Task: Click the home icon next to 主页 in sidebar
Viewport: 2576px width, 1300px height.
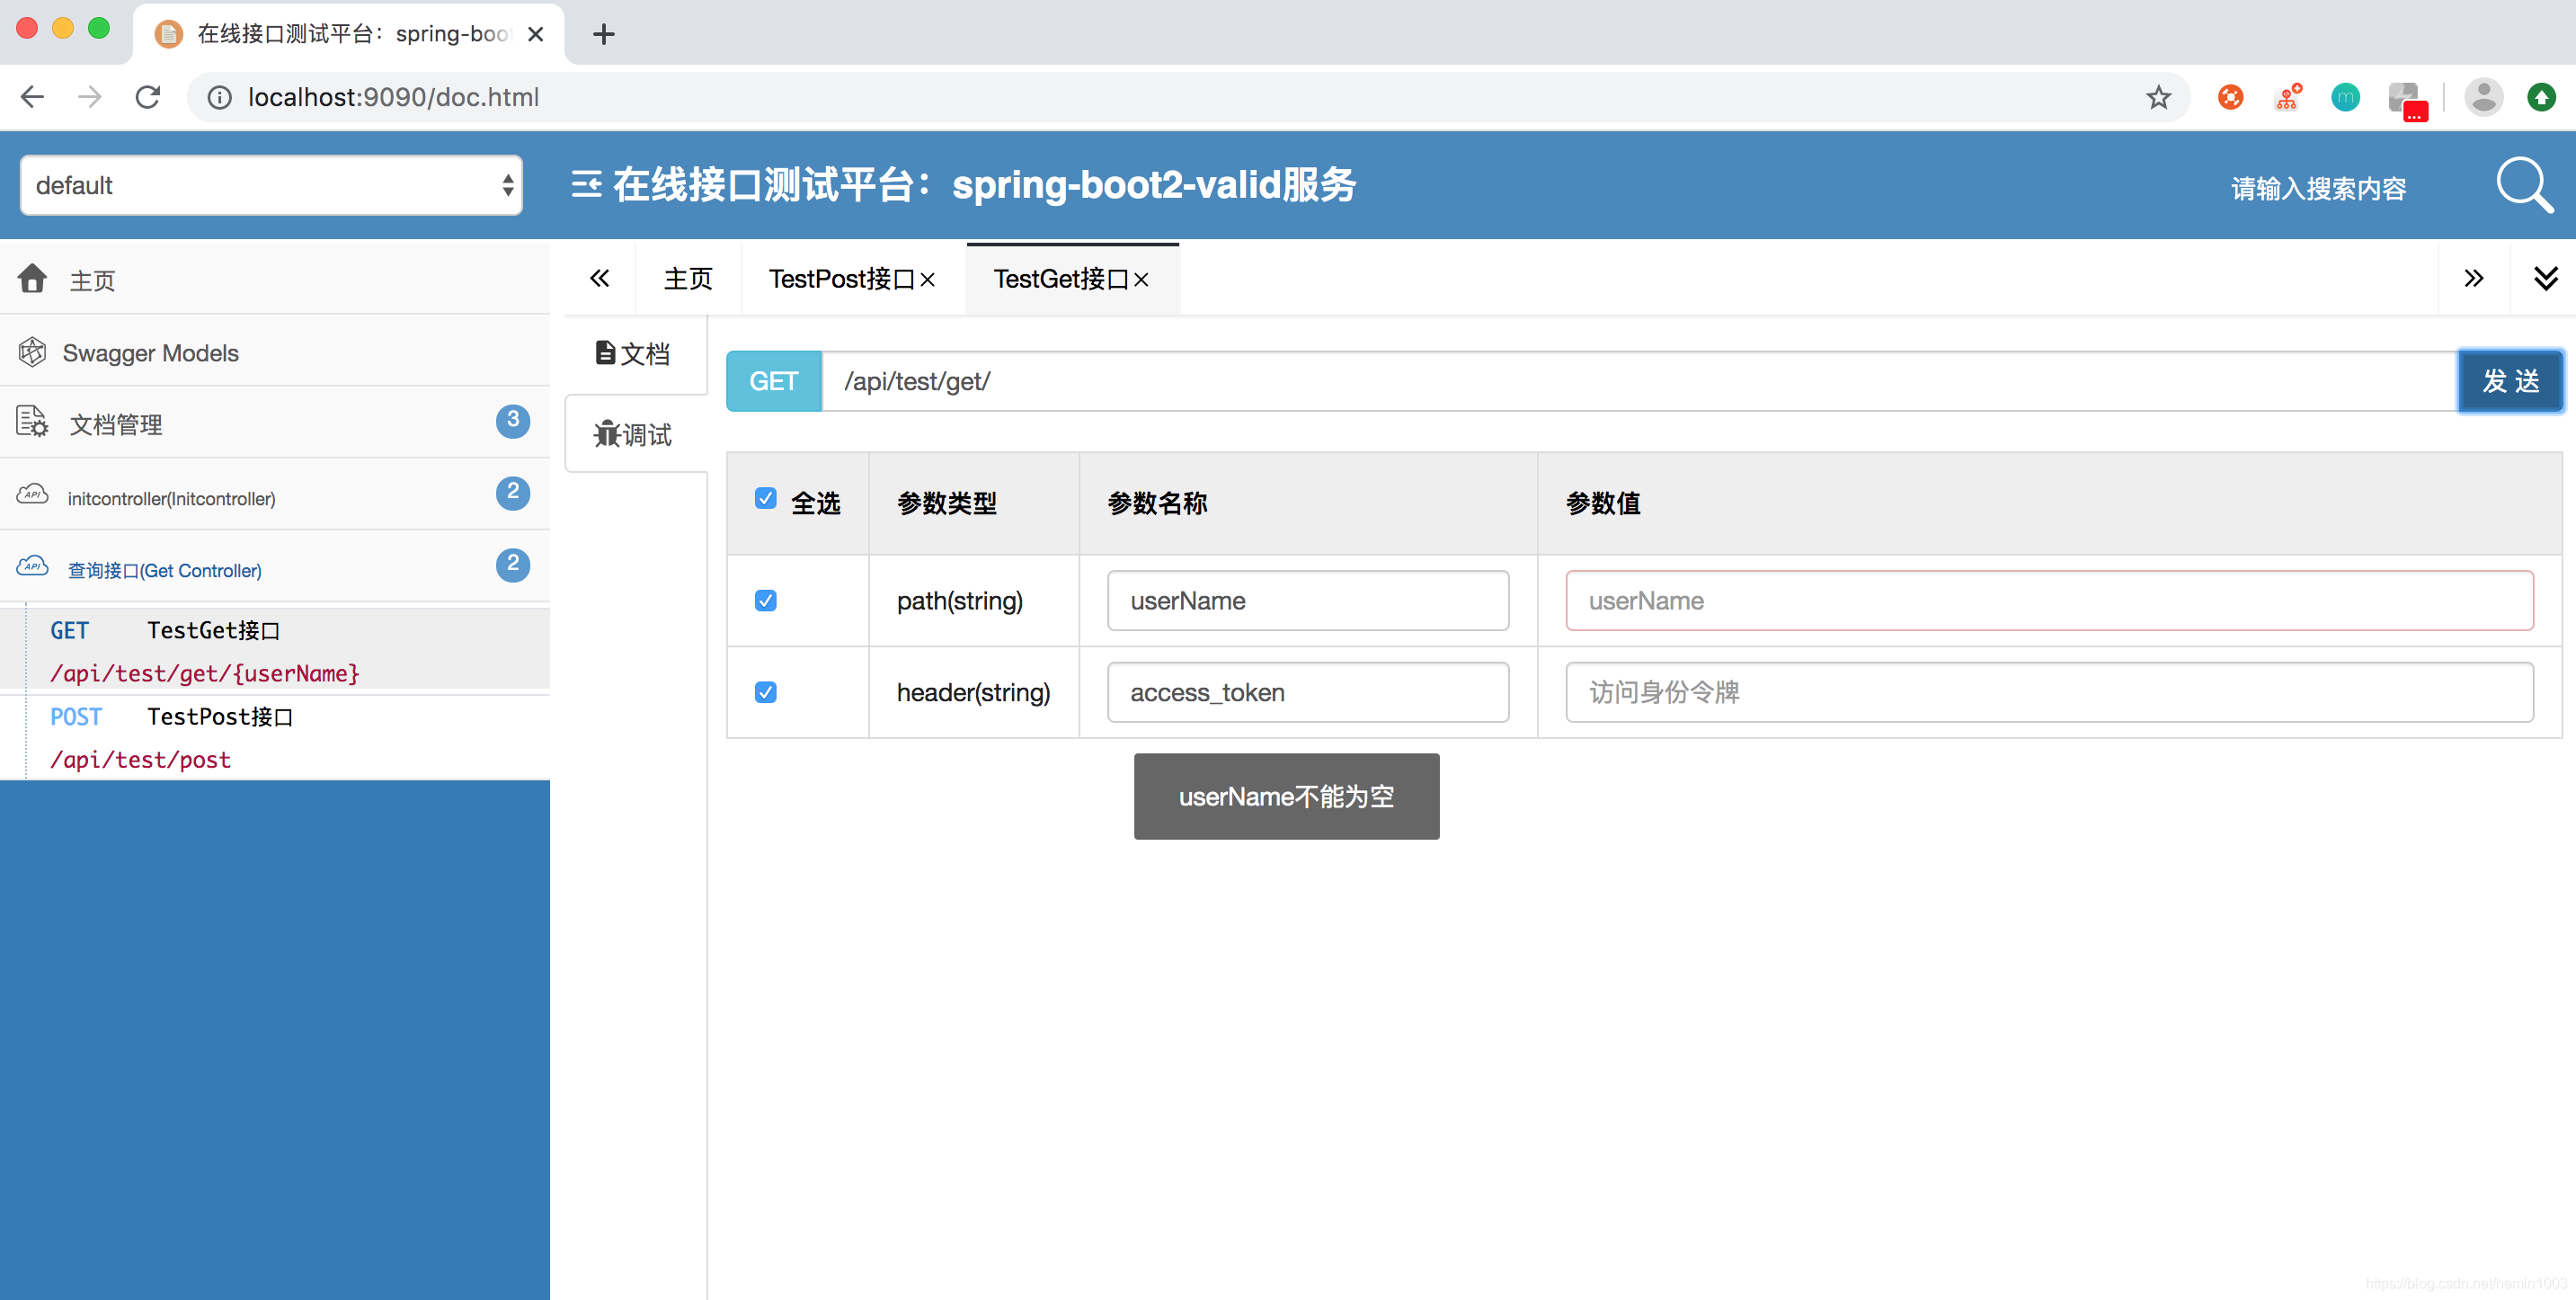Action: coord(32,279)
